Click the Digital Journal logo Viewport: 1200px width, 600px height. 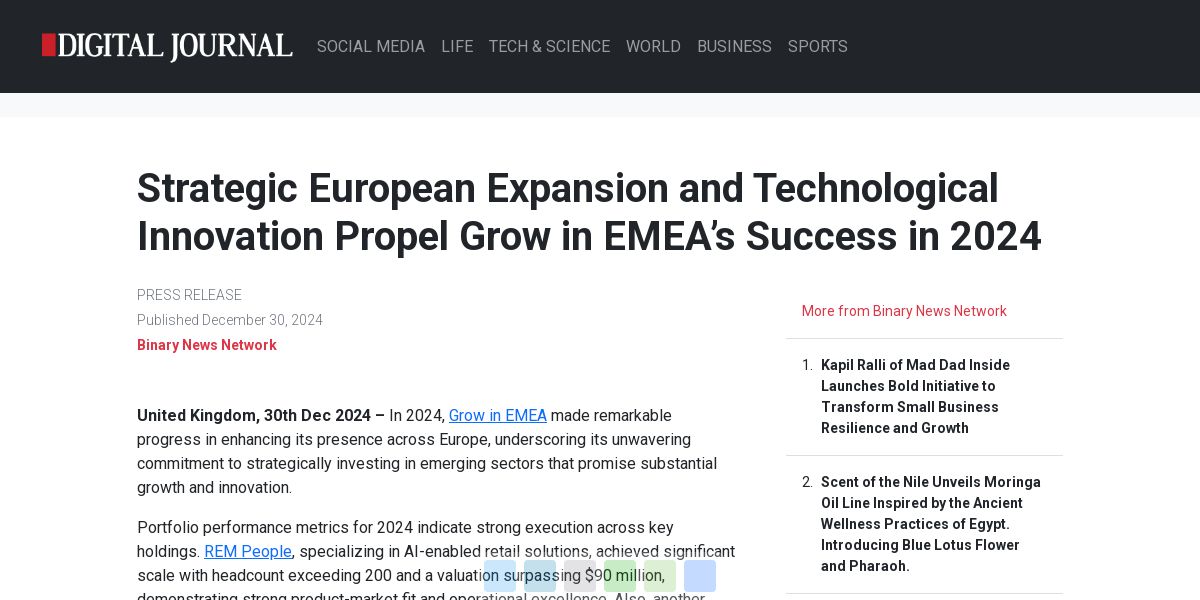click(x=167, y=46)
